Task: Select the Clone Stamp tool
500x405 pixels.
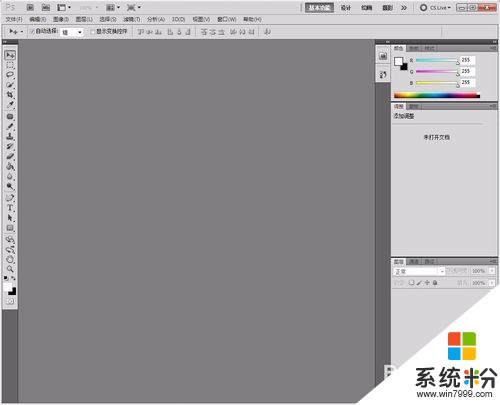Action: pos(10,136)
